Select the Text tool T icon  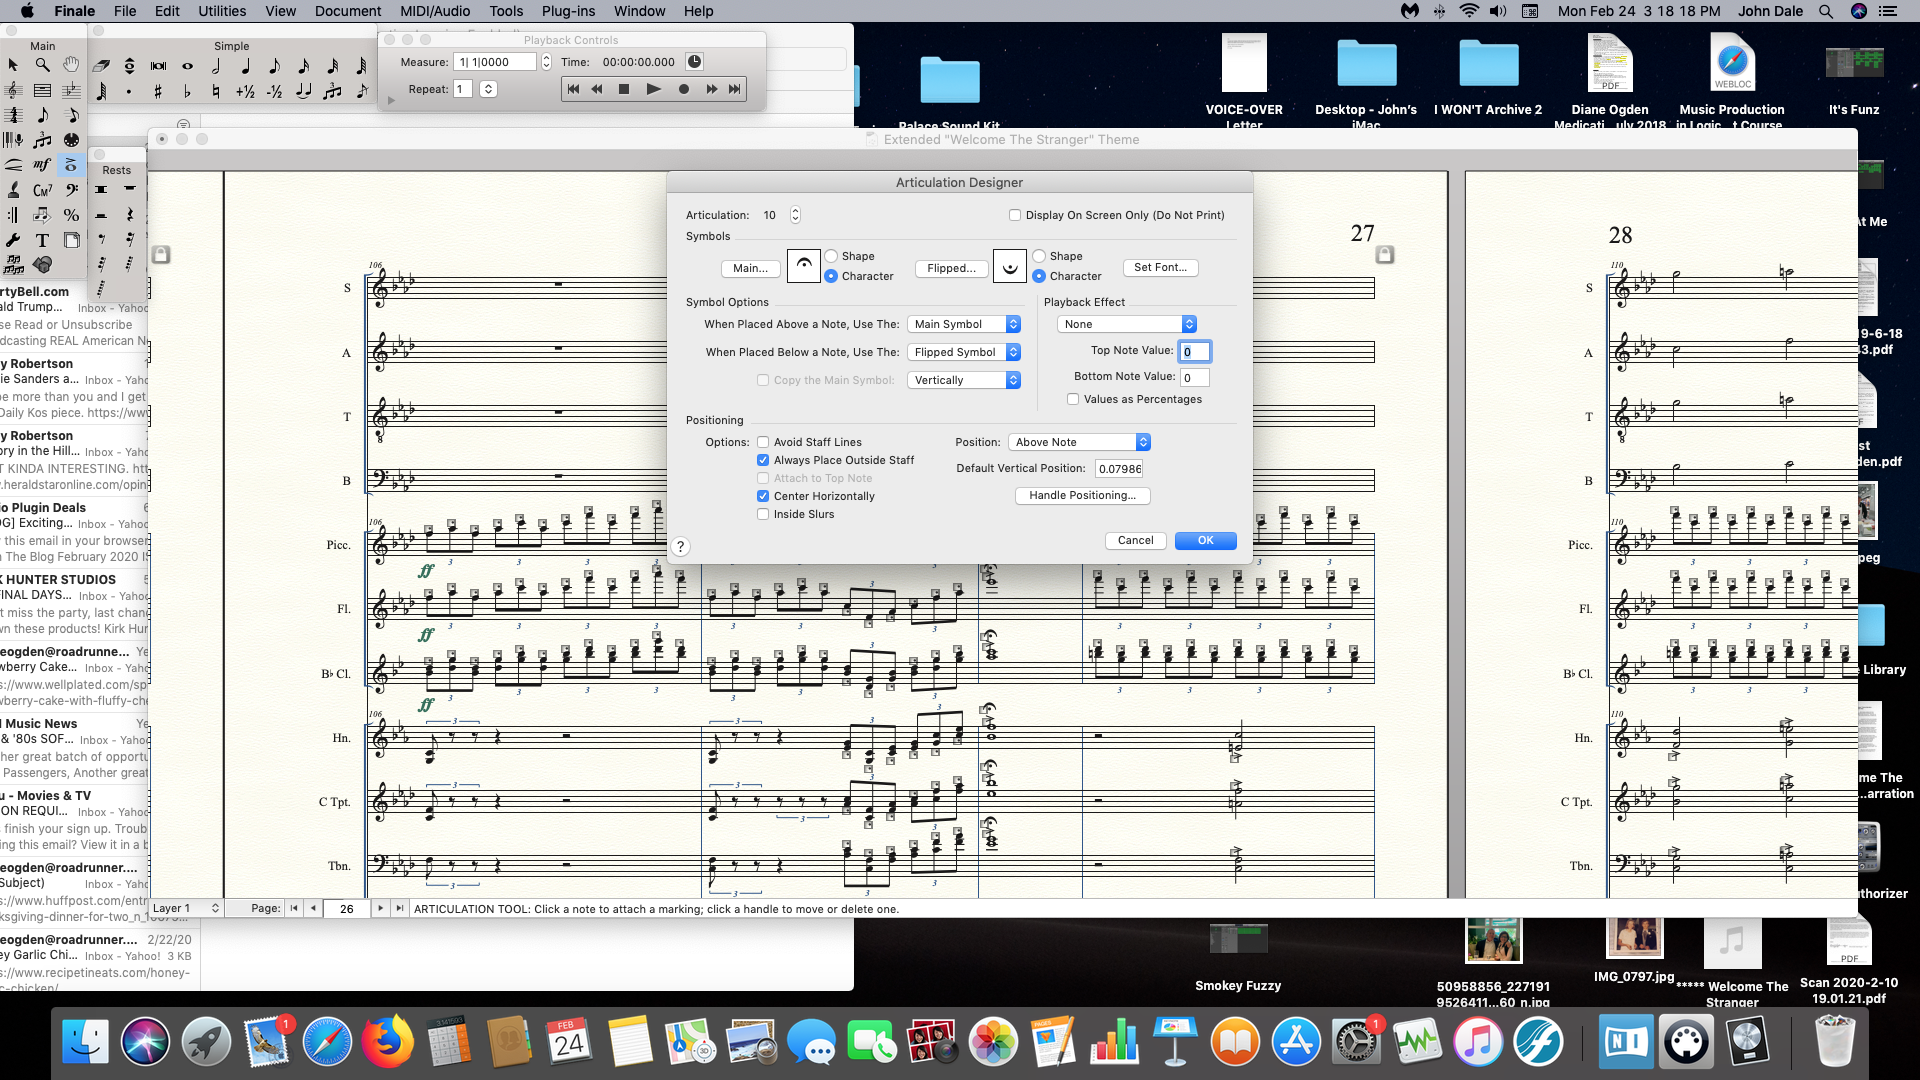42,240
